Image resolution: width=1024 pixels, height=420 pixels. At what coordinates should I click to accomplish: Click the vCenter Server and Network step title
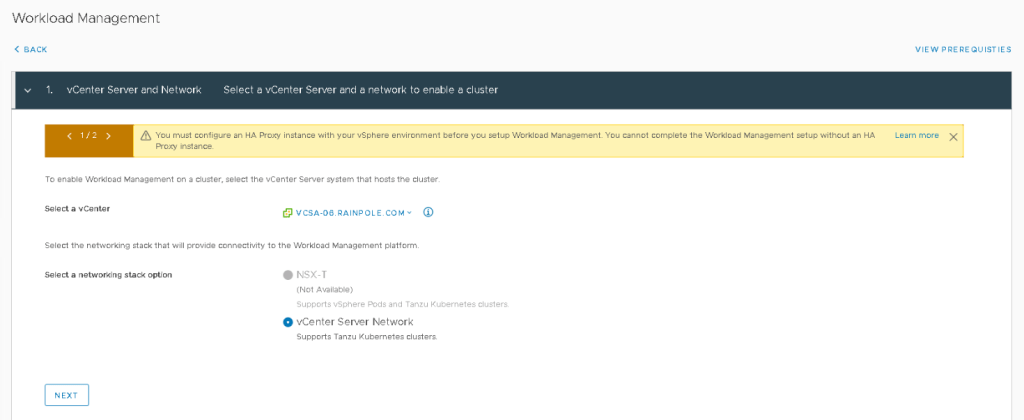[x=134, y=90]
